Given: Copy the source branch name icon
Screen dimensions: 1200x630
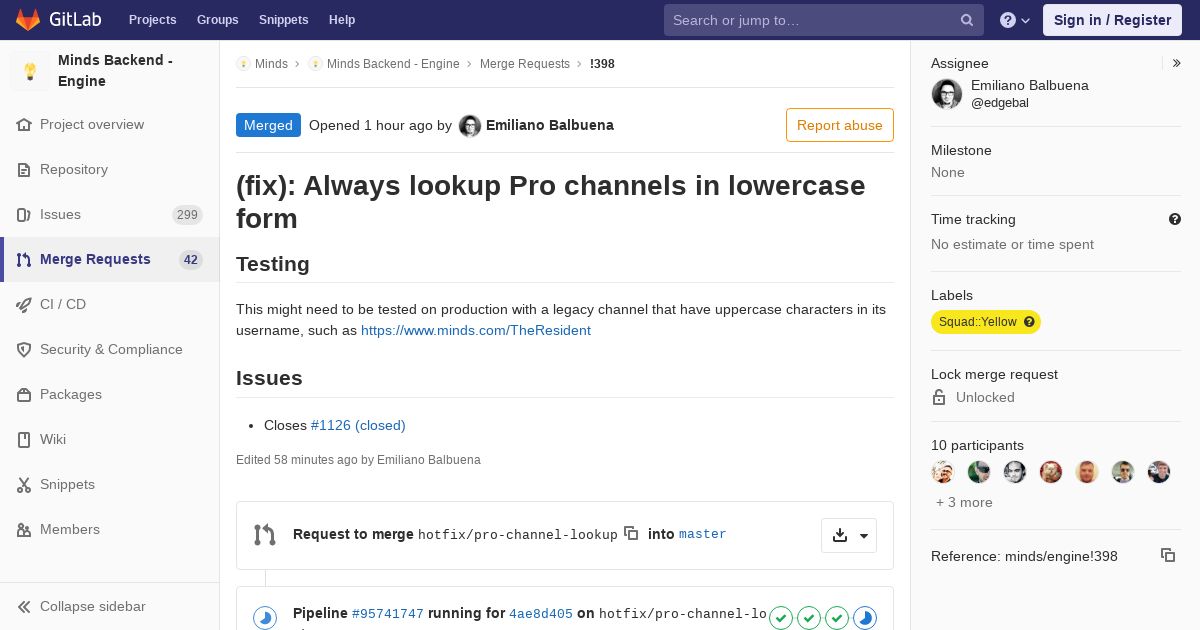Looking at the screenshot, I should [x=631, y=533].
